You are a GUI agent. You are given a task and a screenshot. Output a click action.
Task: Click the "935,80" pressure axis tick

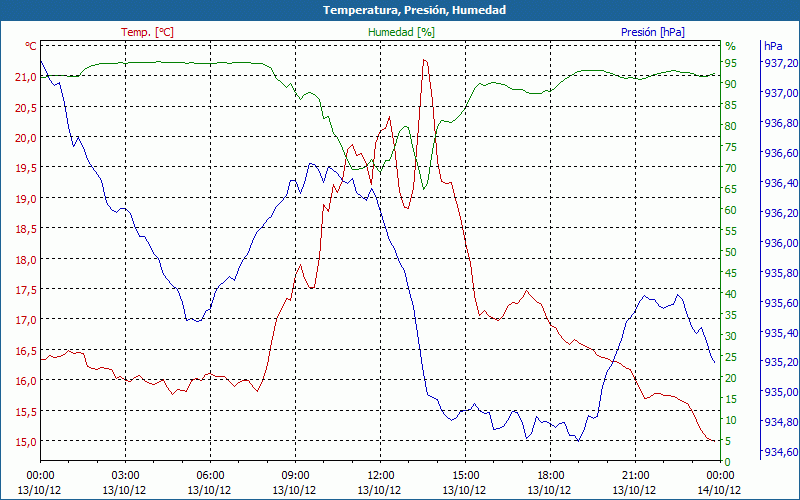pos(780,273)
